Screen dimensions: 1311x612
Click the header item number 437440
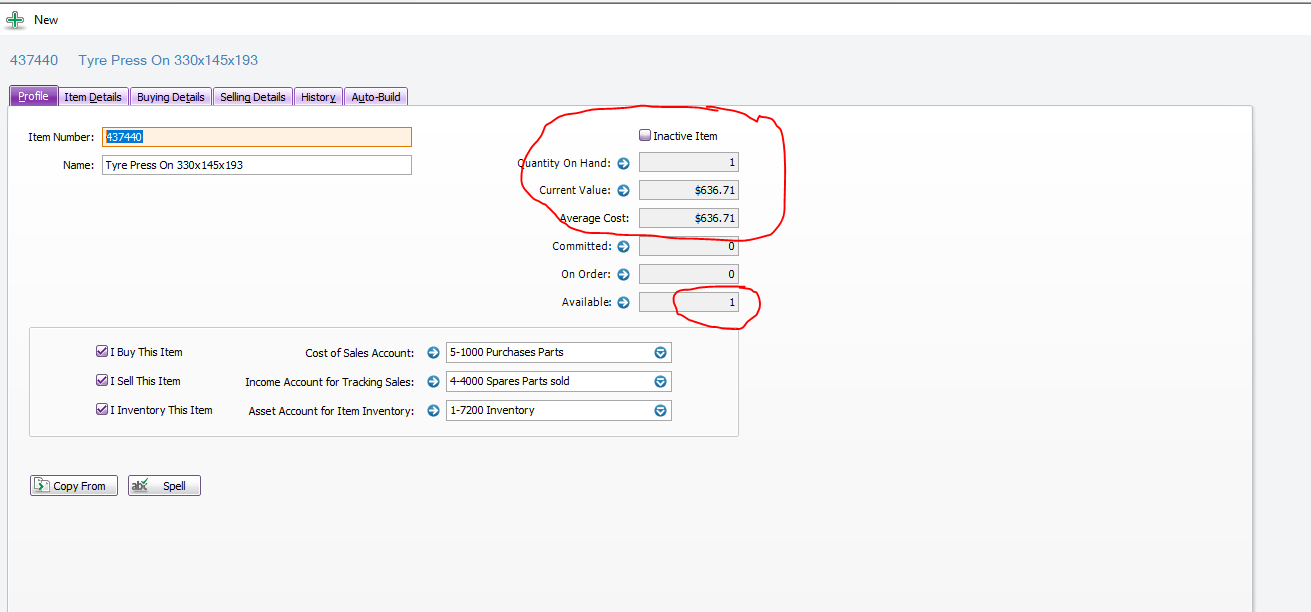34,60
